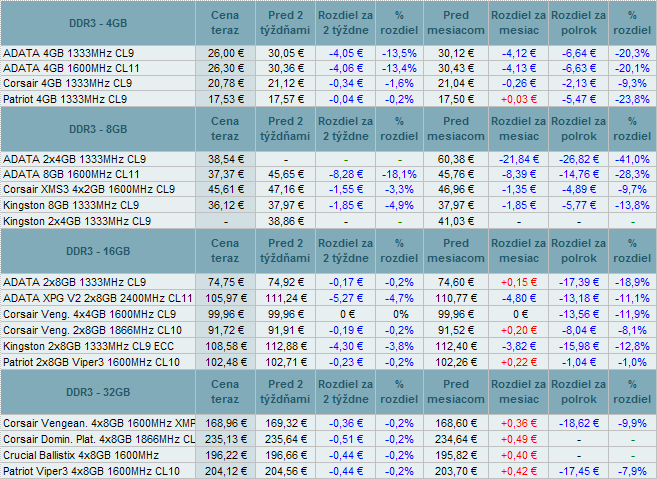The width and height of the screenshot is (657, 479).
Task: Click two-week difference -0,51 € cell
Action: point(346,439)
